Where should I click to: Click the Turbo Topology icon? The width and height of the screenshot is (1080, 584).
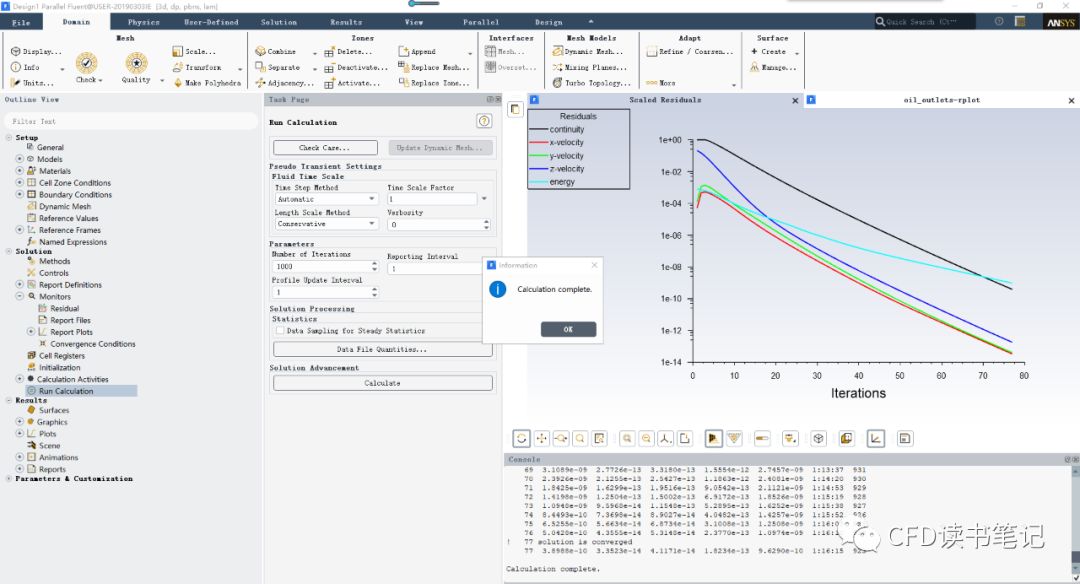click(x=558, y=83)
